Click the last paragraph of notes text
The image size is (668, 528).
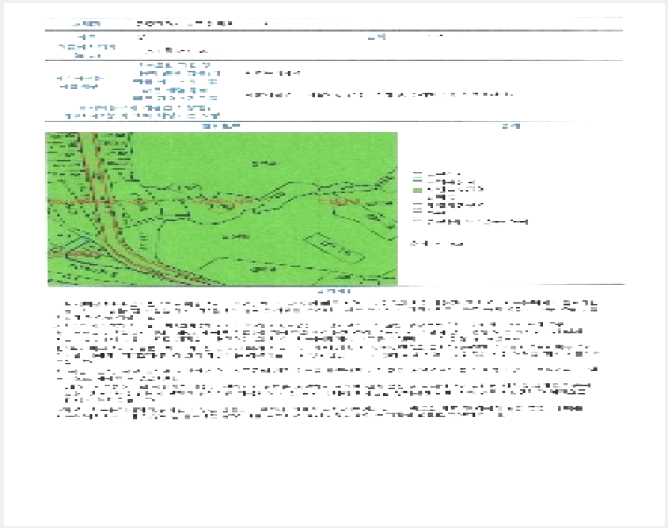(320, 412)
